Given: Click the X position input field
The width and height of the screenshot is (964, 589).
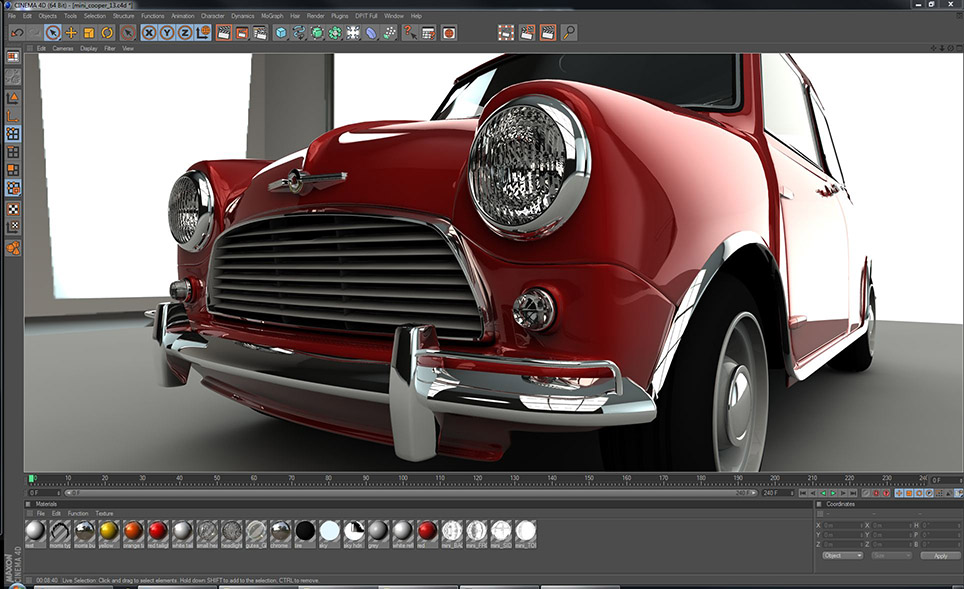Looking at the screenshot, I should pos(840,524).
